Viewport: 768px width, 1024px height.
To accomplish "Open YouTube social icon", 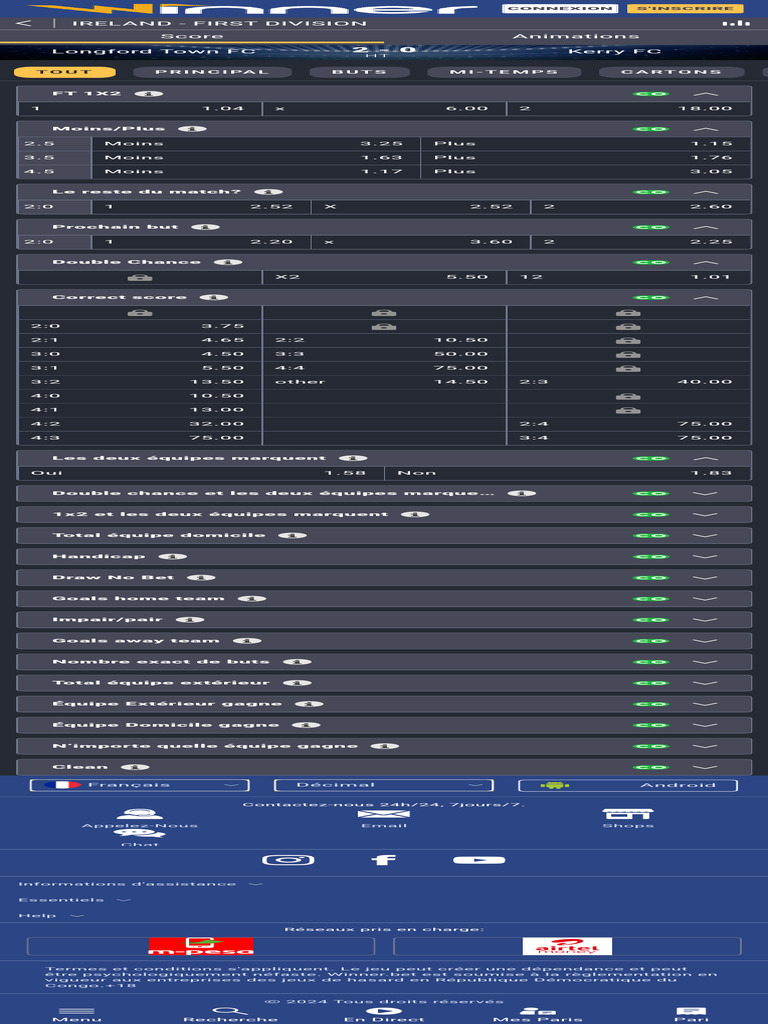I will pos(479,859).
